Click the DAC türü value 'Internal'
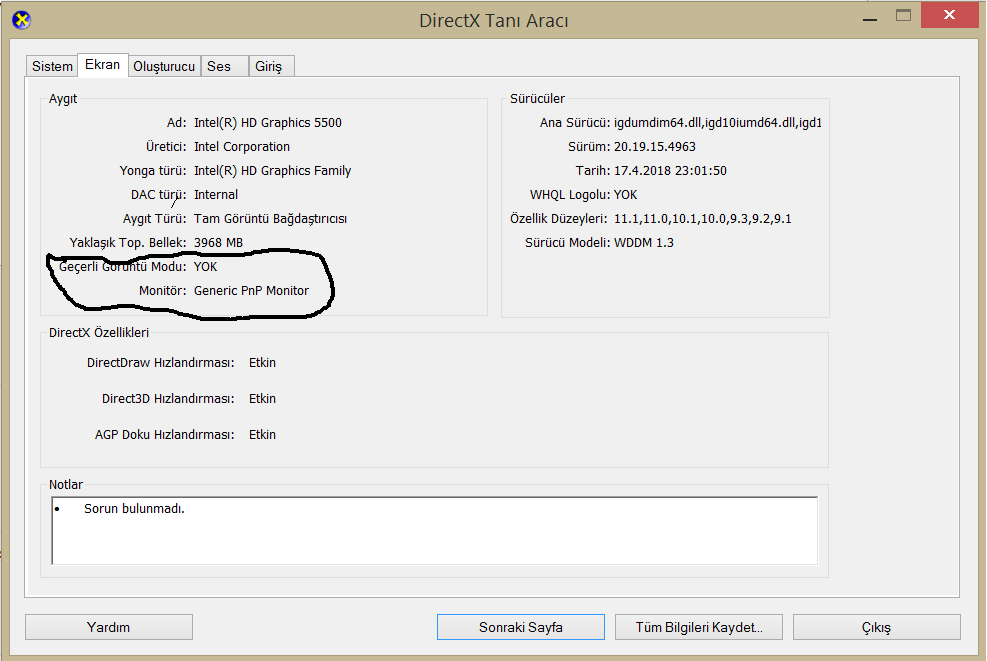Screen dimensions: 987x661 coord(216,195)
